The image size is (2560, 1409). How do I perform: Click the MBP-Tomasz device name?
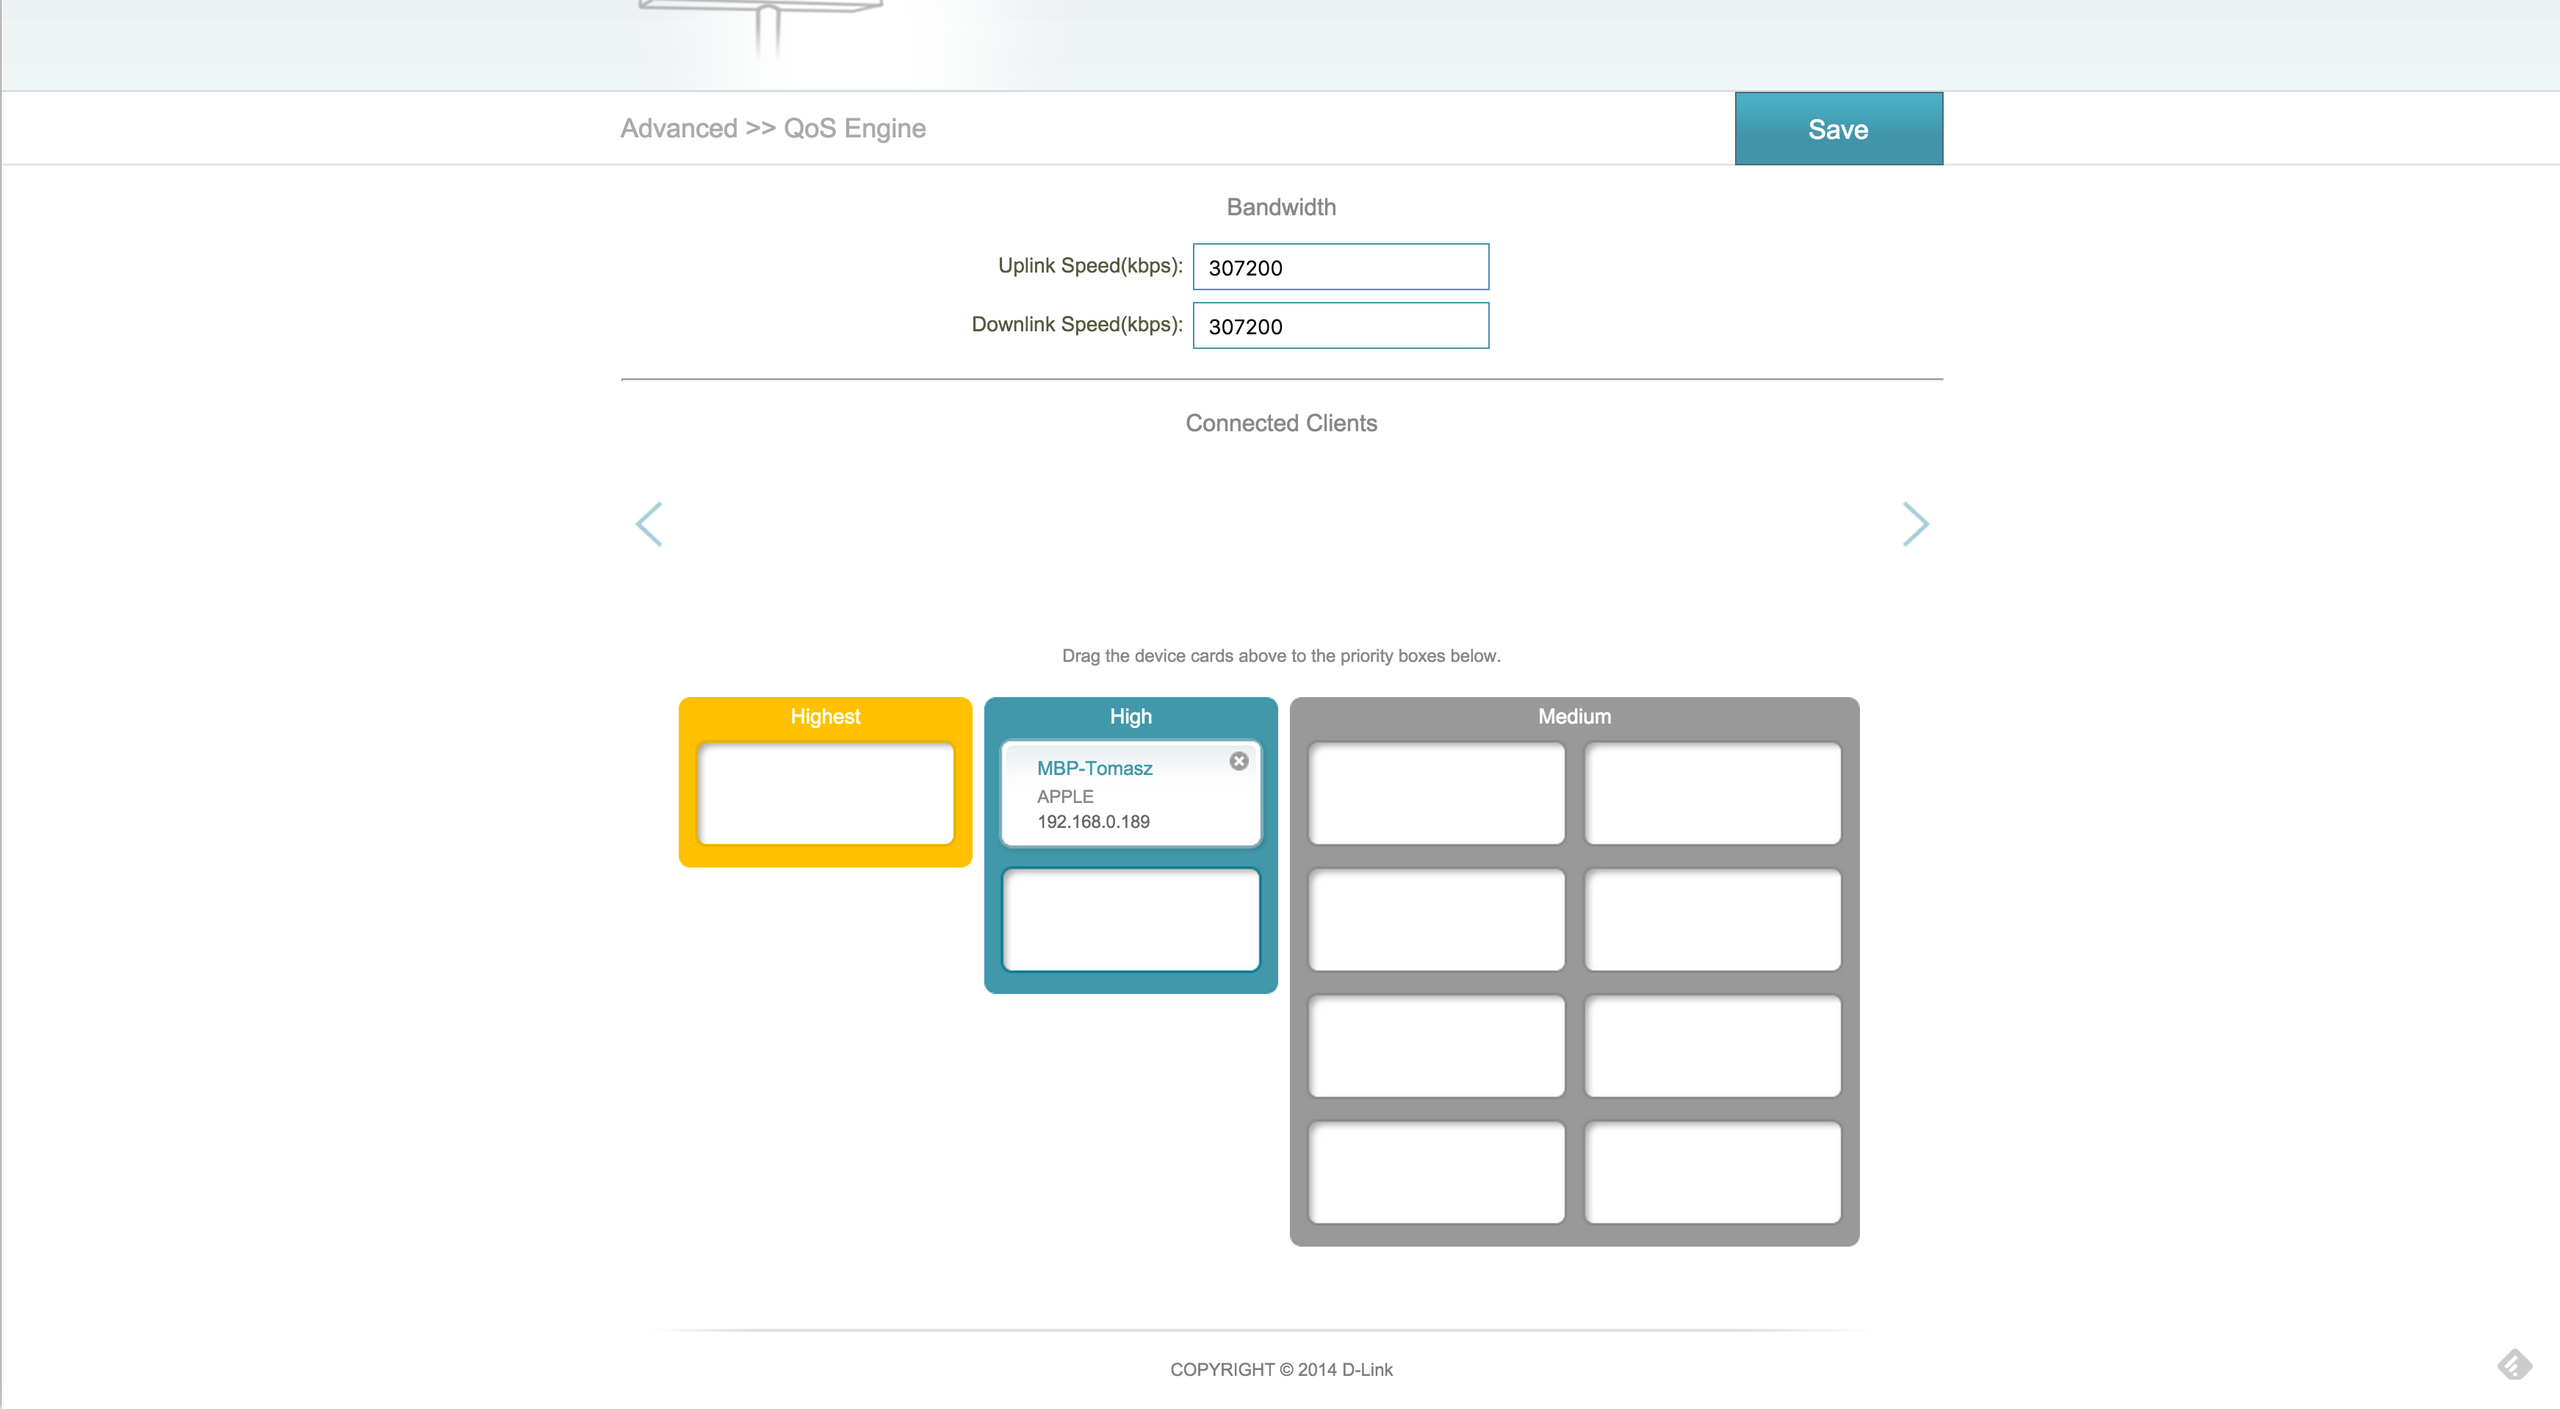[1094, 768]
